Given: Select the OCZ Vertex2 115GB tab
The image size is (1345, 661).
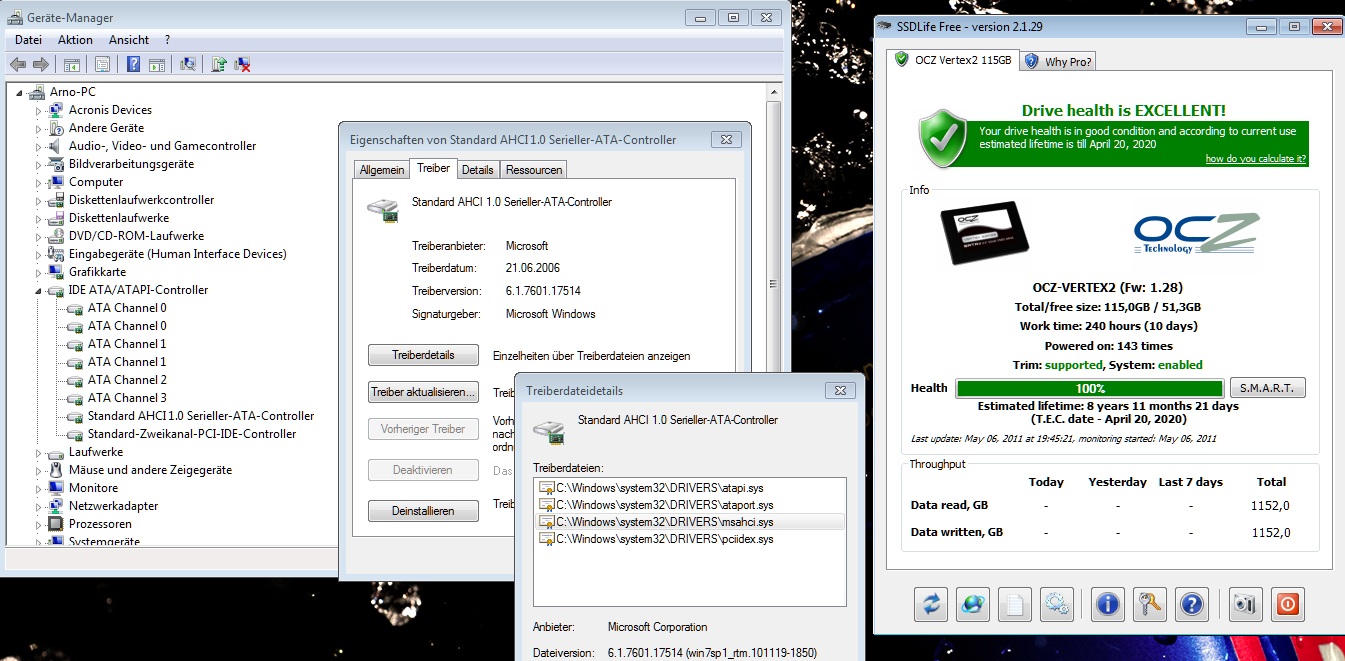Looking at the screenshot, I should (953, 60).
